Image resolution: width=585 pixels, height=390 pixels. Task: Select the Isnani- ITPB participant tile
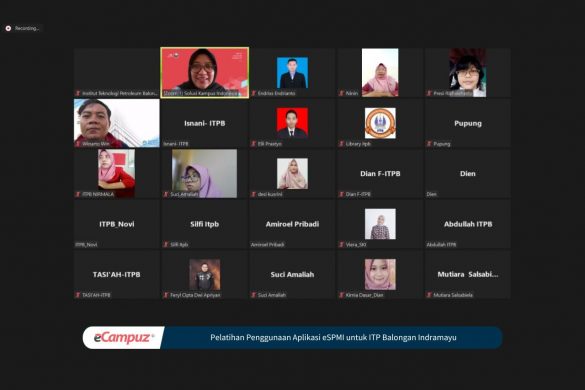click(x=205, y=123)
